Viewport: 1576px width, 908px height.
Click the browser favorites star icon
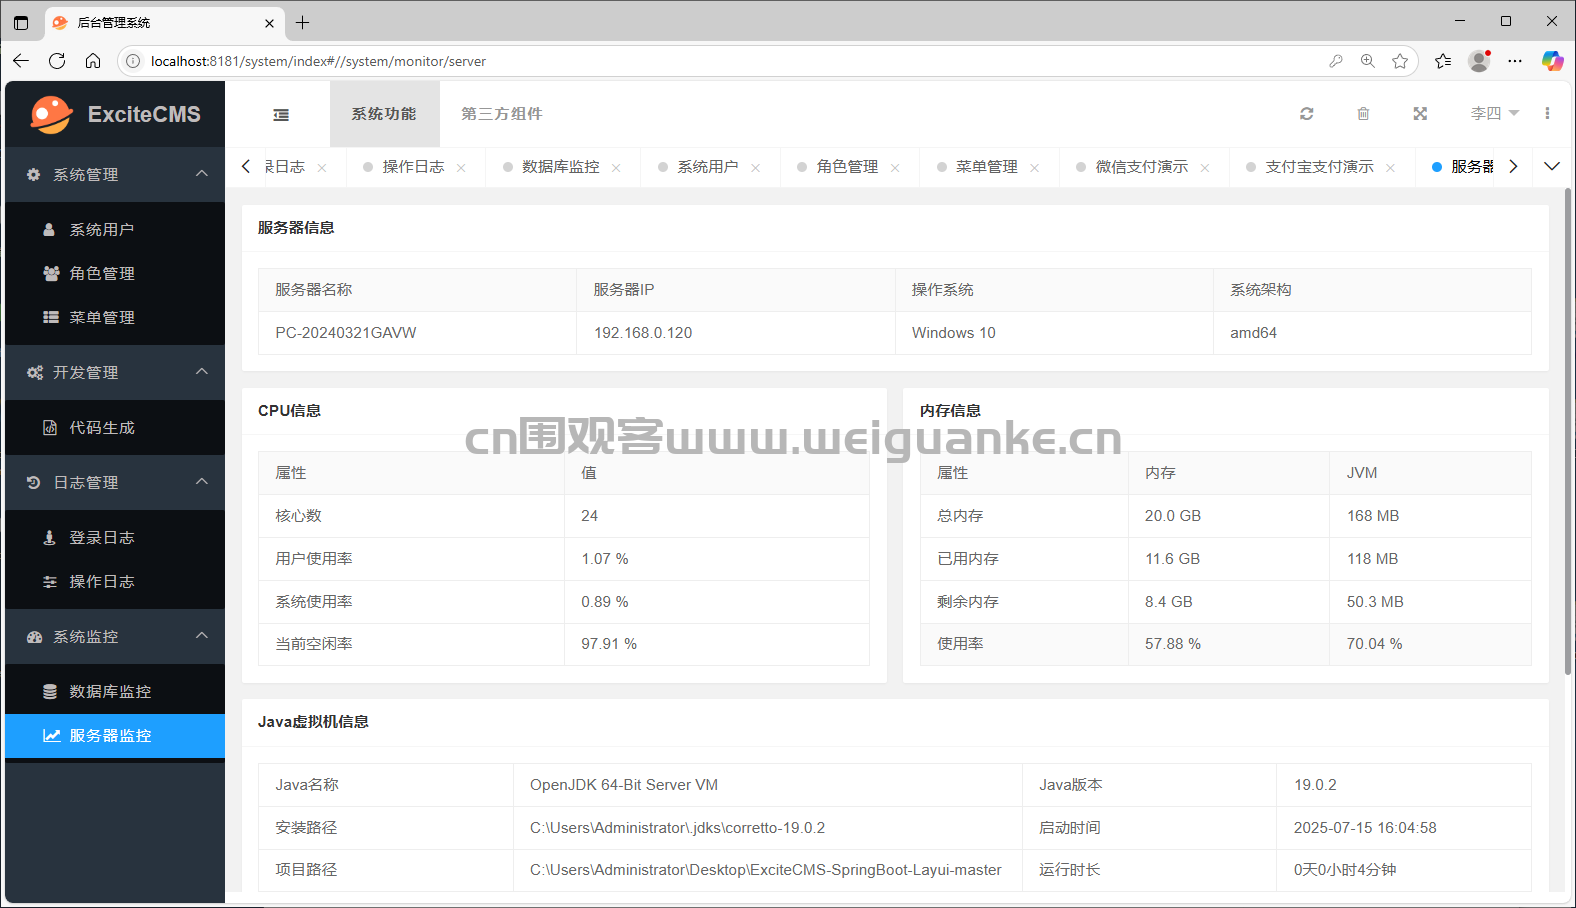pyautogui.click(x=1400, y=61)
